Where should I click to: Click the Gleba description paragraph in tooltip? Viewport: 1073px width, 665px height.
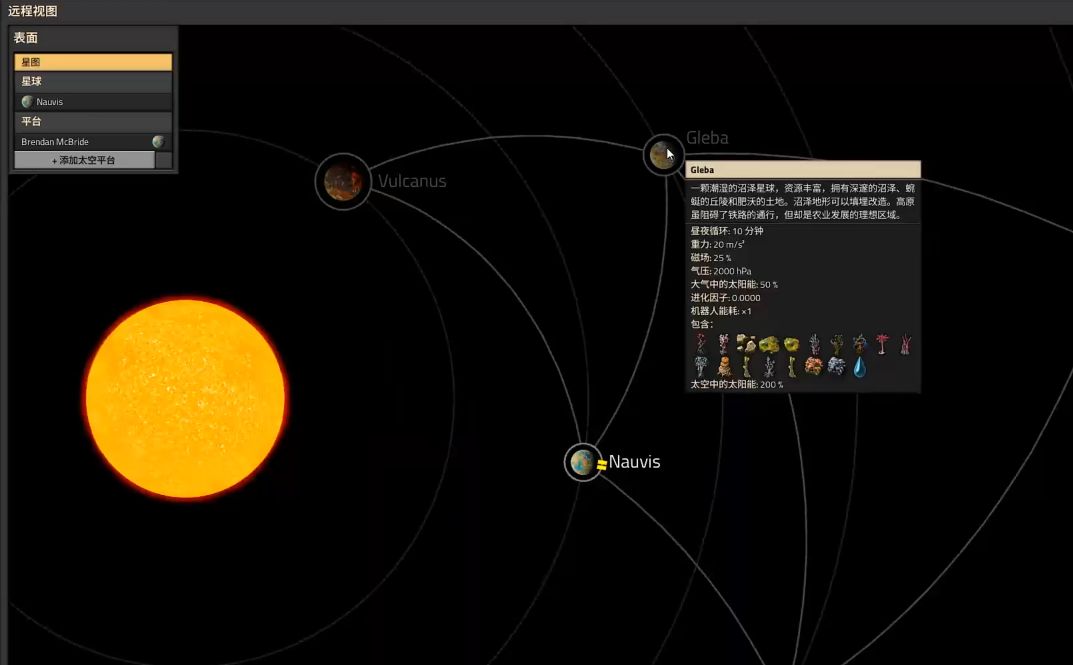(x=803, y=201)
